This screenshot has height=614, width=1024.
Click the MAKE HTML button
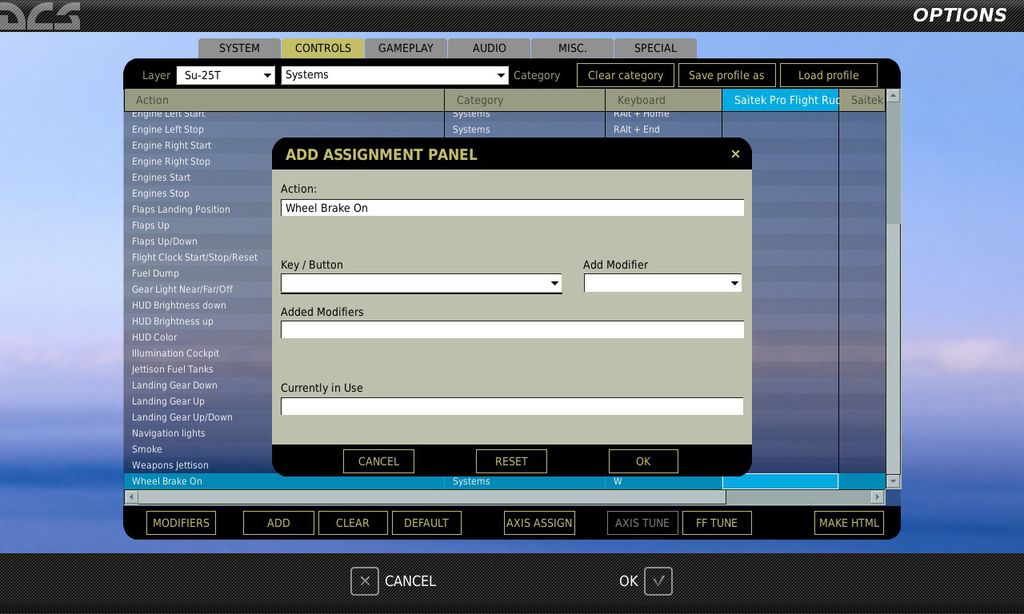(848, 523)
